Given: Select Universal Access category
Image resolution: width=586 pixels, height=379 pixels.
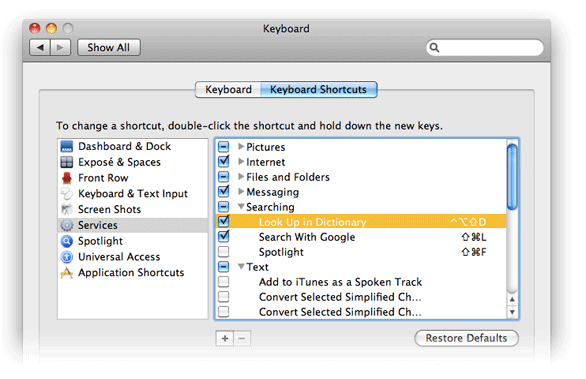Looking at the screenshot, I should [x=133, y=257].
